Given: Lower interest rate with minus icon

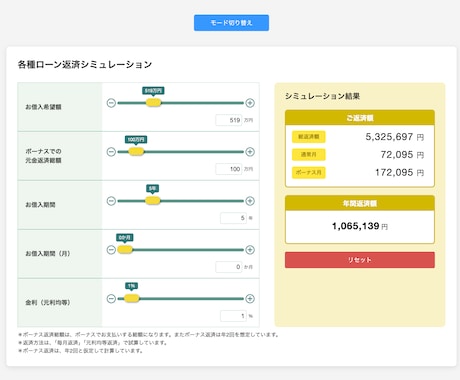Looking at the screenshot, I should click(111, 299).
